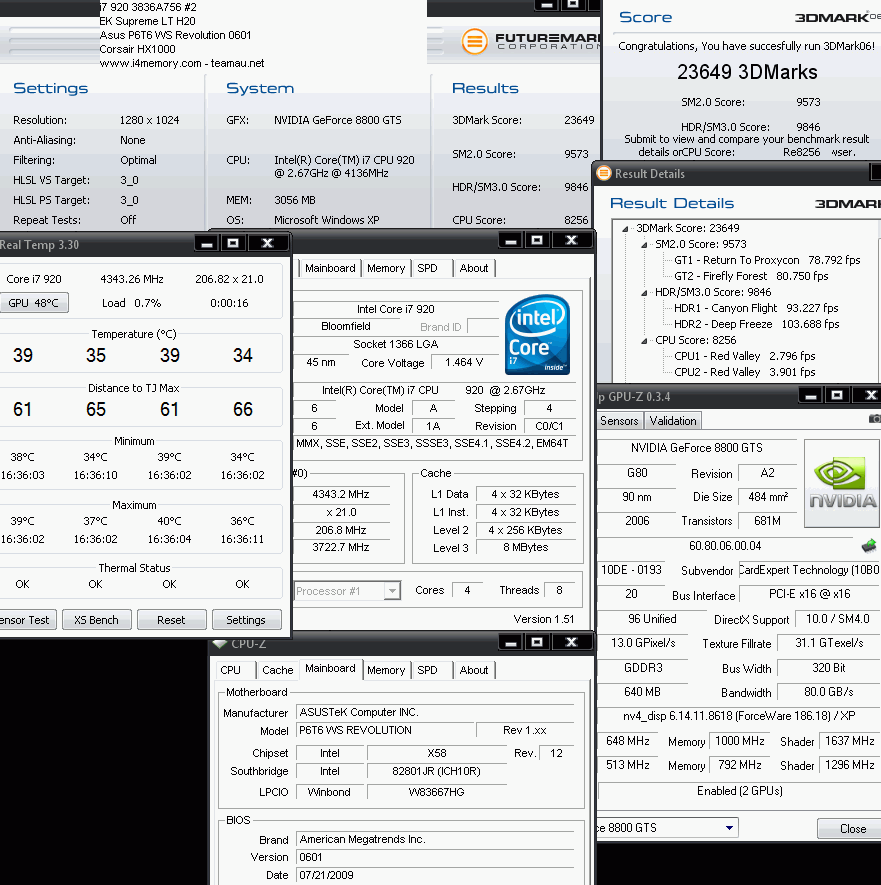
Task: Click the GPU name field NVIDIA GeForce 8800 GTS
Action: point(696,448)
